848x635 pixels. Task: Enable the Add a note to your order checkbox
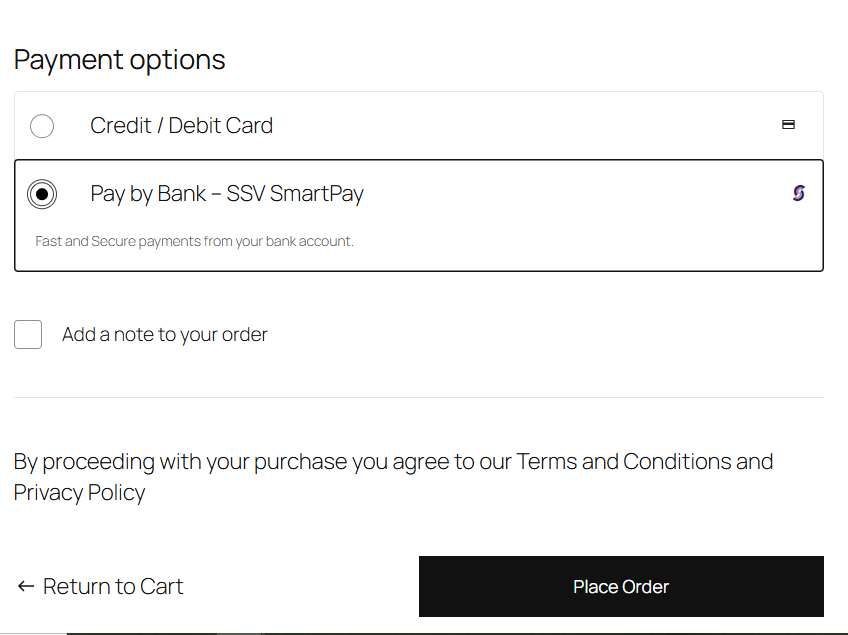[27, 334]
